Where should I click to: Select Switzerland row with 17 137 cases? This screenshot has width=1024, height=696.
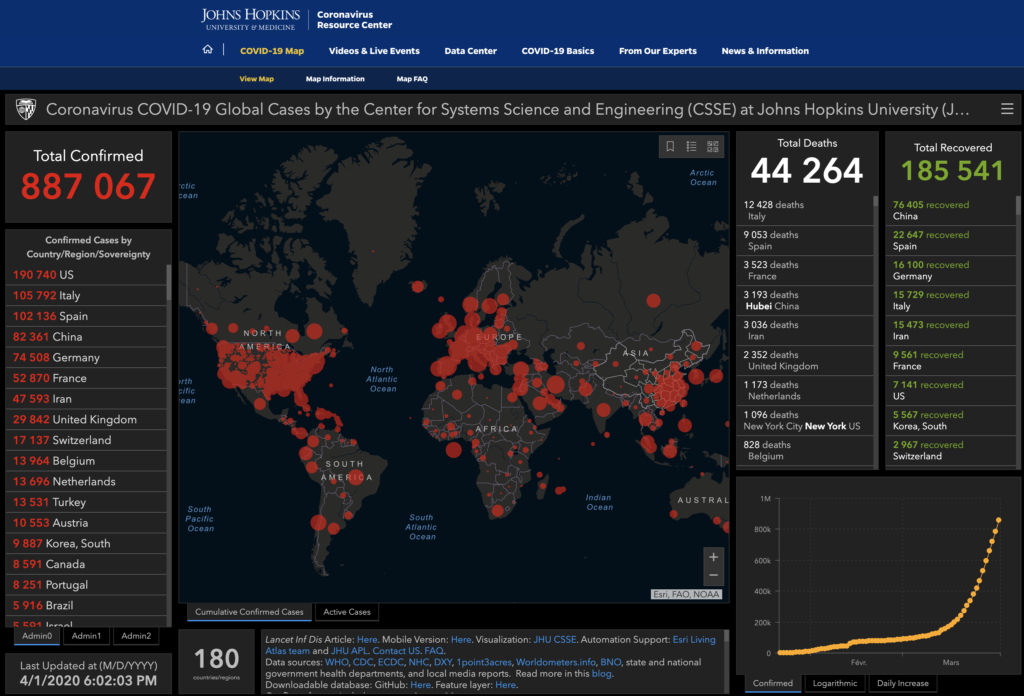(86, 440)
